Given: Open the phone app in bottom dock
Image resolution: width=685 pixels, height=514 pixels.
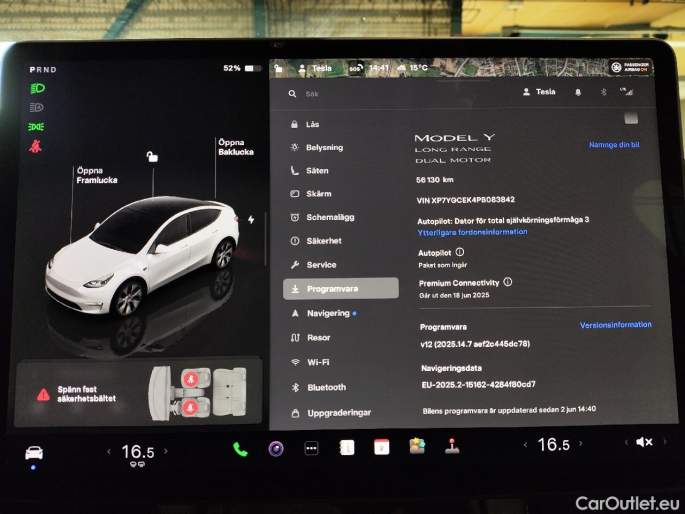Looking at the screenshot, I should coord(240,449).
